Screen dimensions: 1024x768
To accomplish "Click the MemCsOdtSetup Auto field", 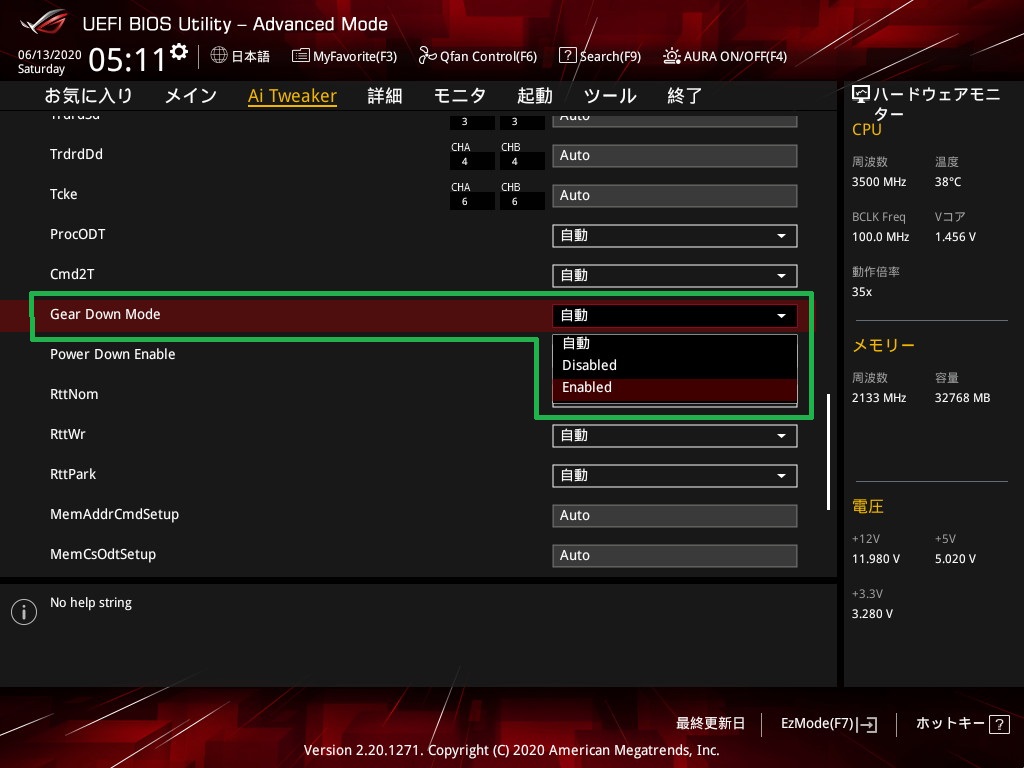I will [675, 555].
